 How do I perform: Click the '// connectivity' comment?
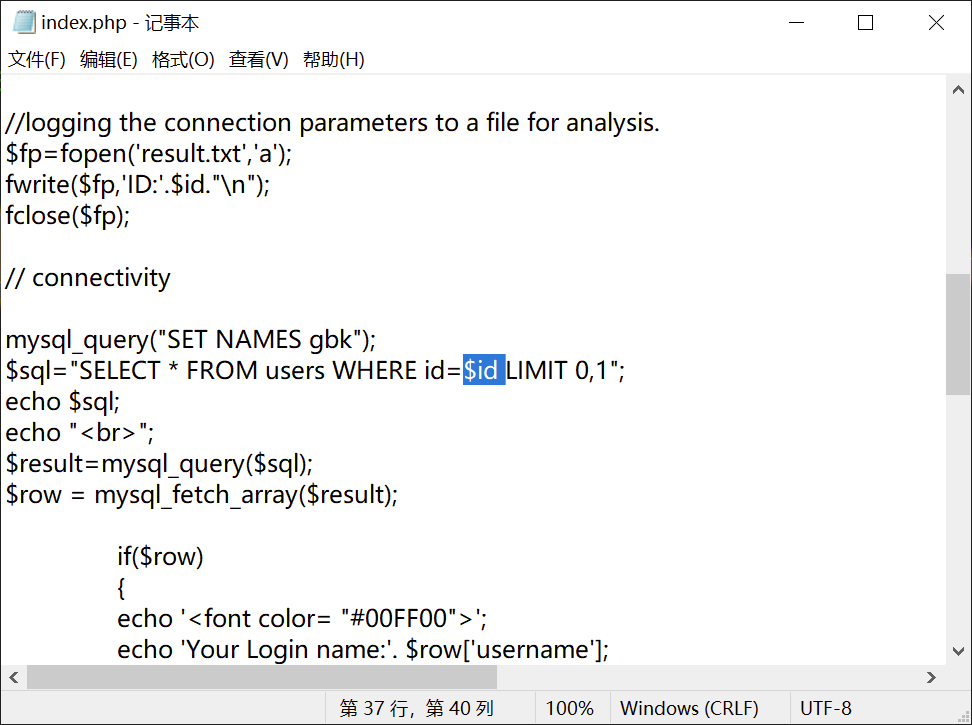[x=87, y=278]
